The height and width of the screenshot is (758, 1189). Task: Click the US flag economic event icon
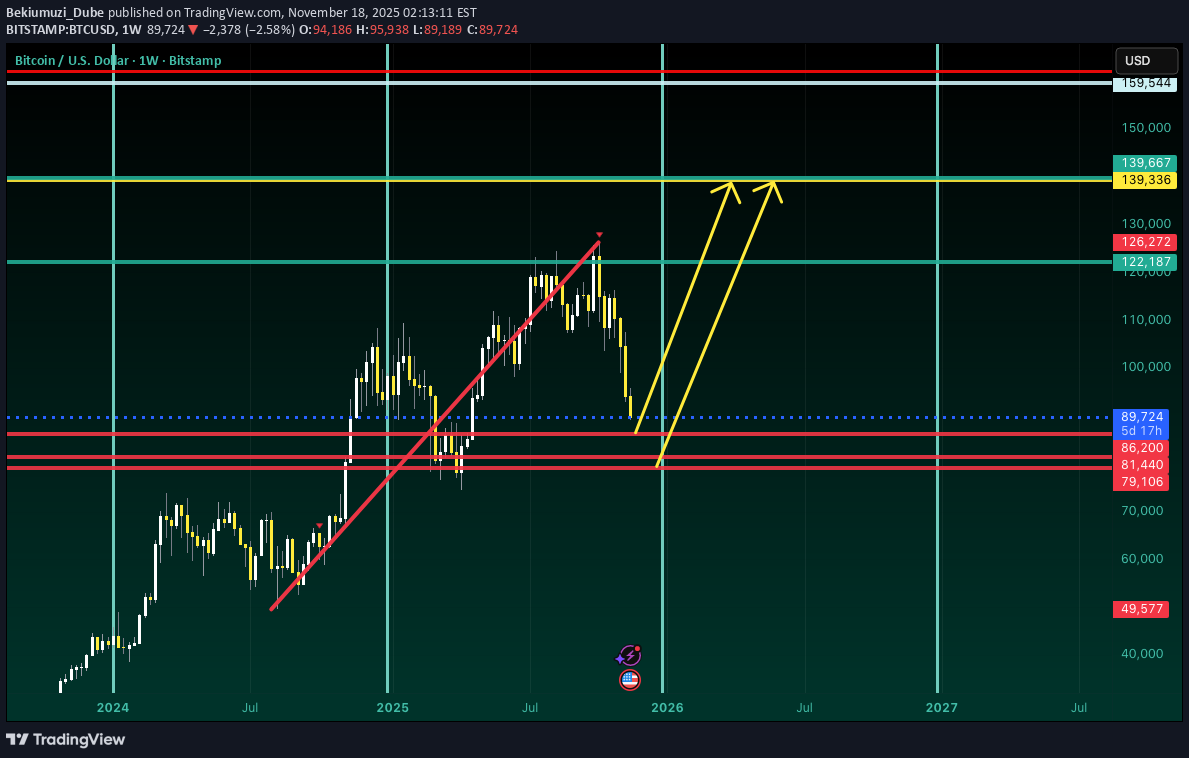click(x=629, y=680)
